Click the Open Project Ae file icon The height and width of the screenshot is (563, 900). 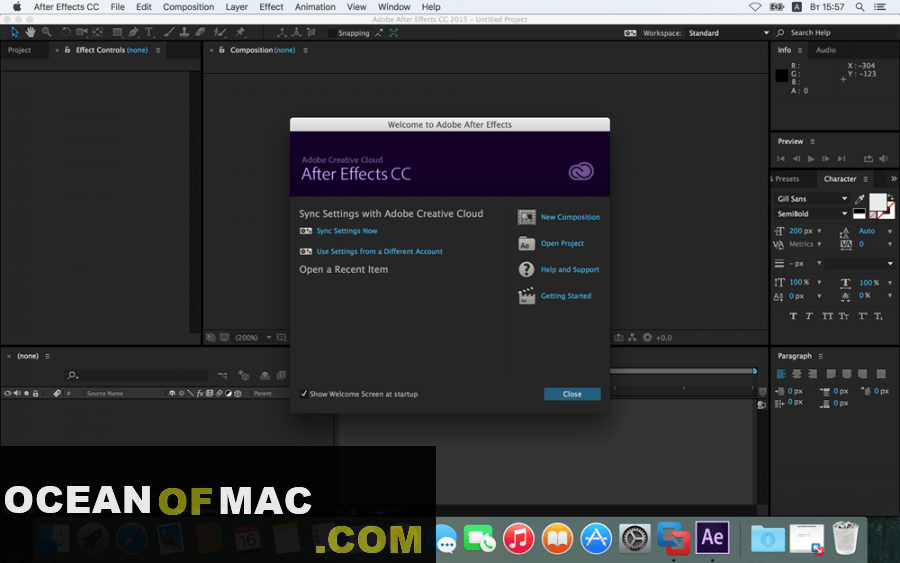pyautogui.click(x=526, y=243)
